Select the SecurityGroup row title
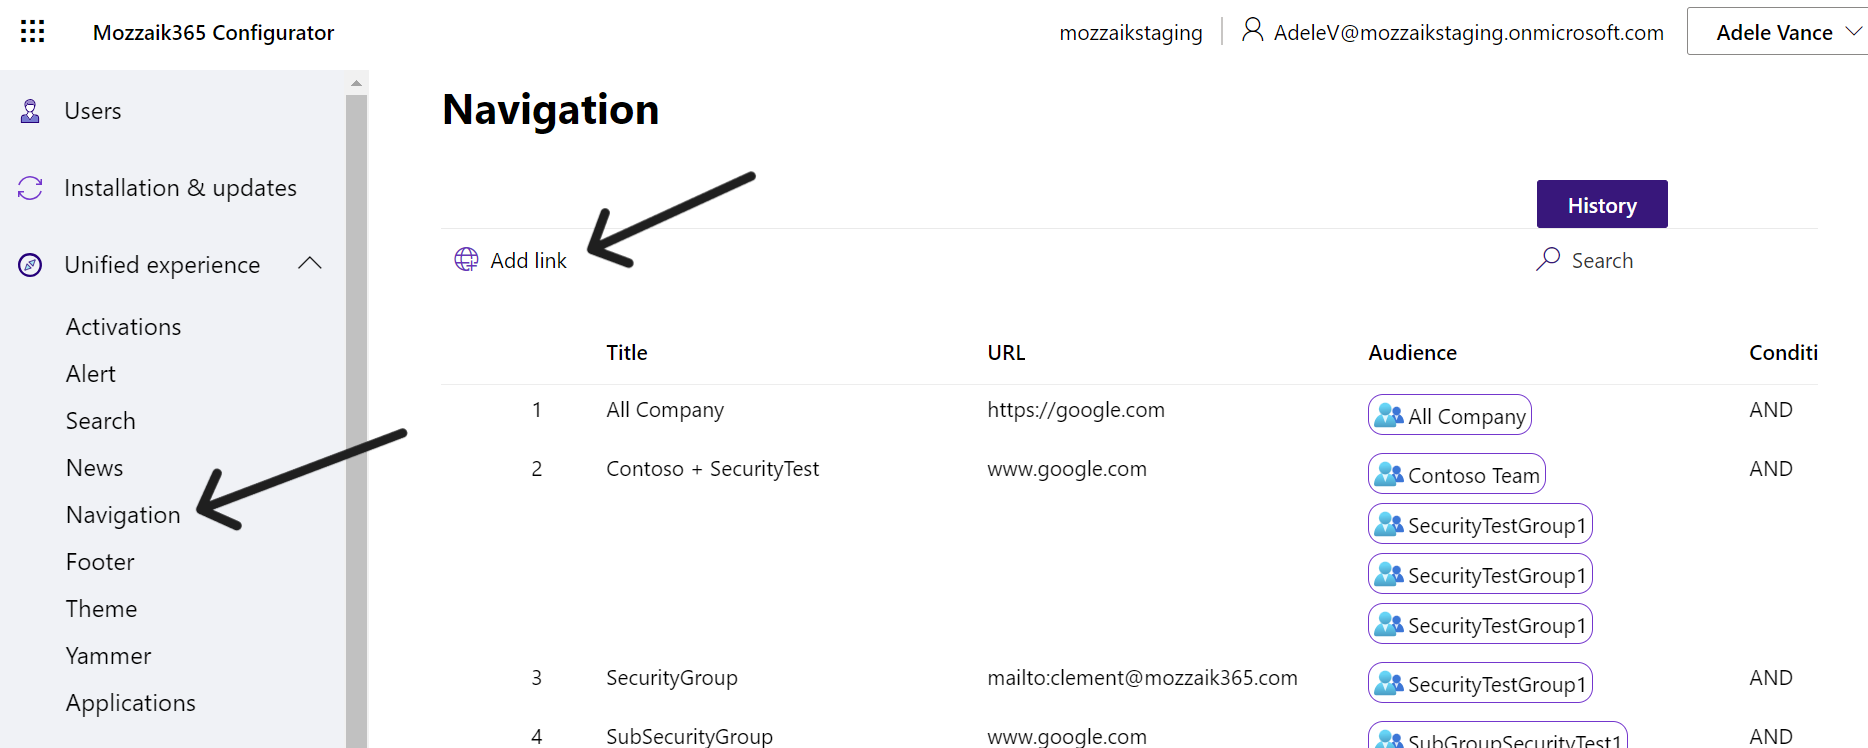Image resolution: width=1868 pixels, height=748 pixels. tap(672, 678)
